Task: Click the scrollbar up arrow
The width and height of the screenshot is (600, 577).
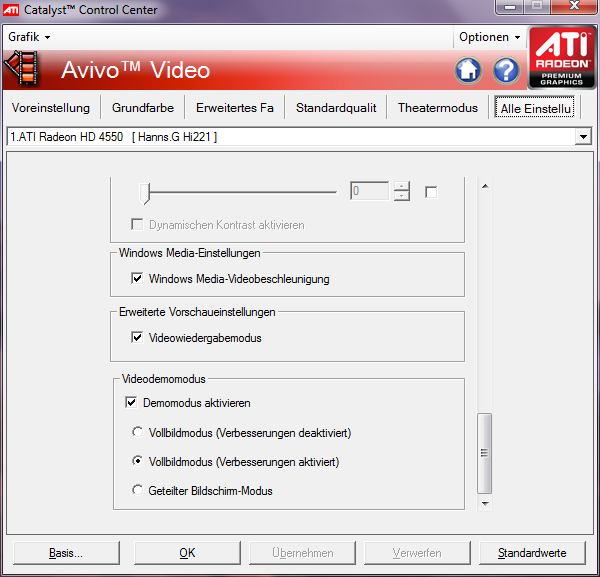Action: 485,186
